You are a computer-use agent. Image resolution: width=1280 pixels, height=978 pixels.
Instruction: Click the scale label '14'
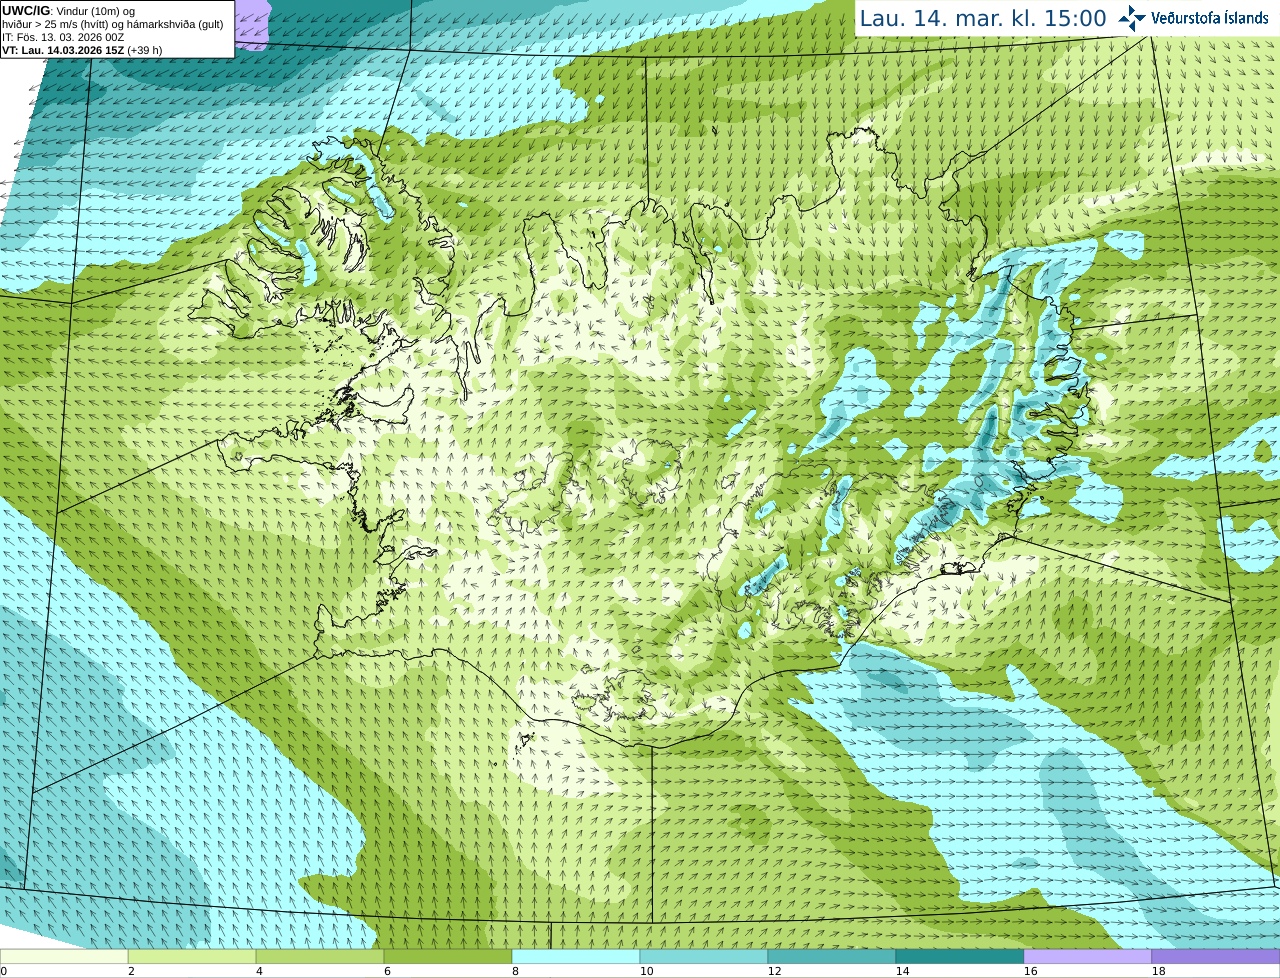click(902, 971)
